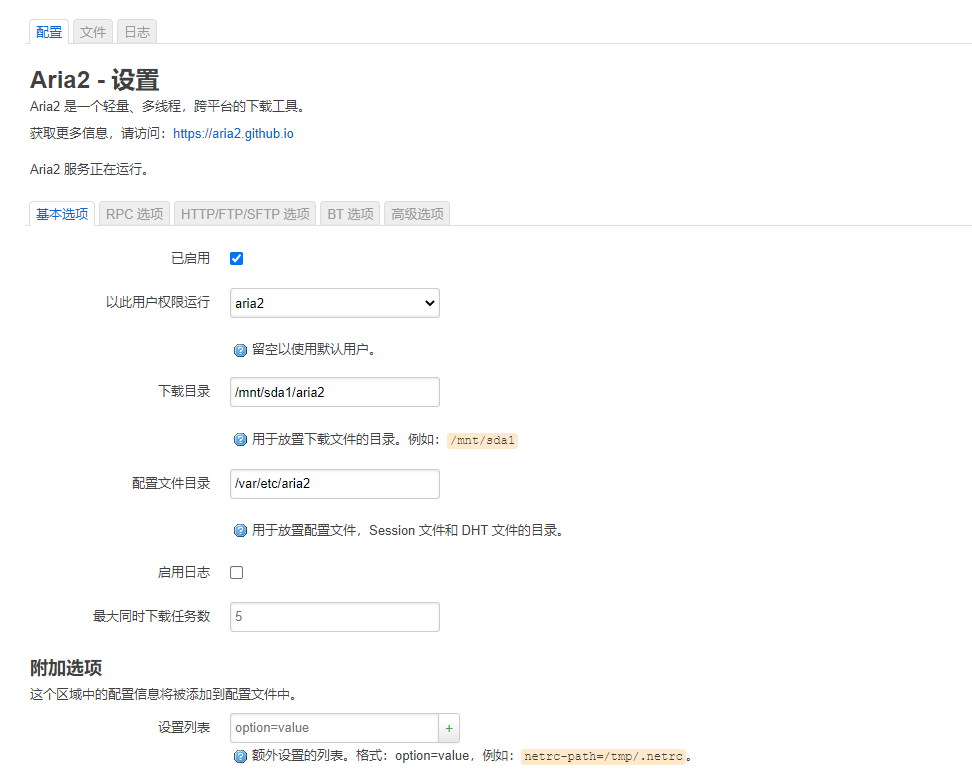Click the 配置文件目录 label
The image size is (972, 783).
(x=171, y=483)
